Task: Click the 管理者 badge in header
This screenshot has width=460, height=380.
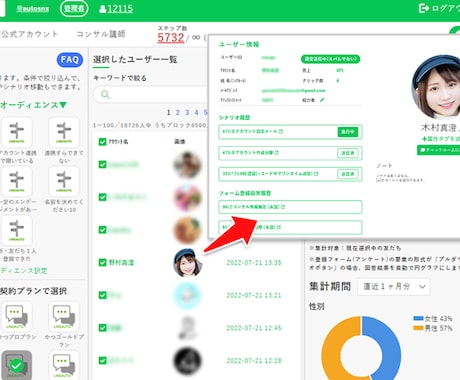Action: [74, 8]
